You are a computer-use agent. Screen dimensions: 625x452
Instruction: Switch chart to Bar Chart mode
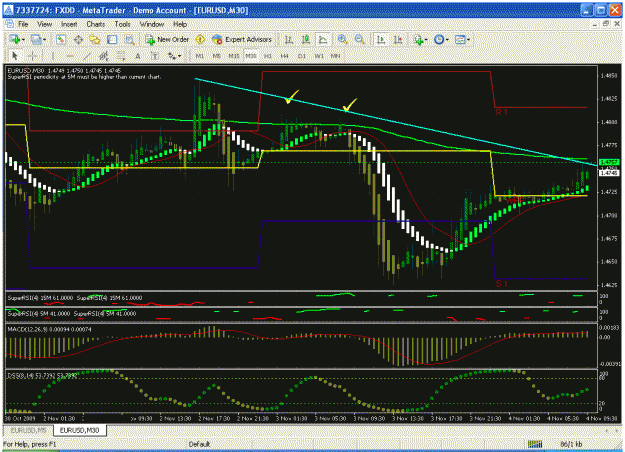point(289,39)
